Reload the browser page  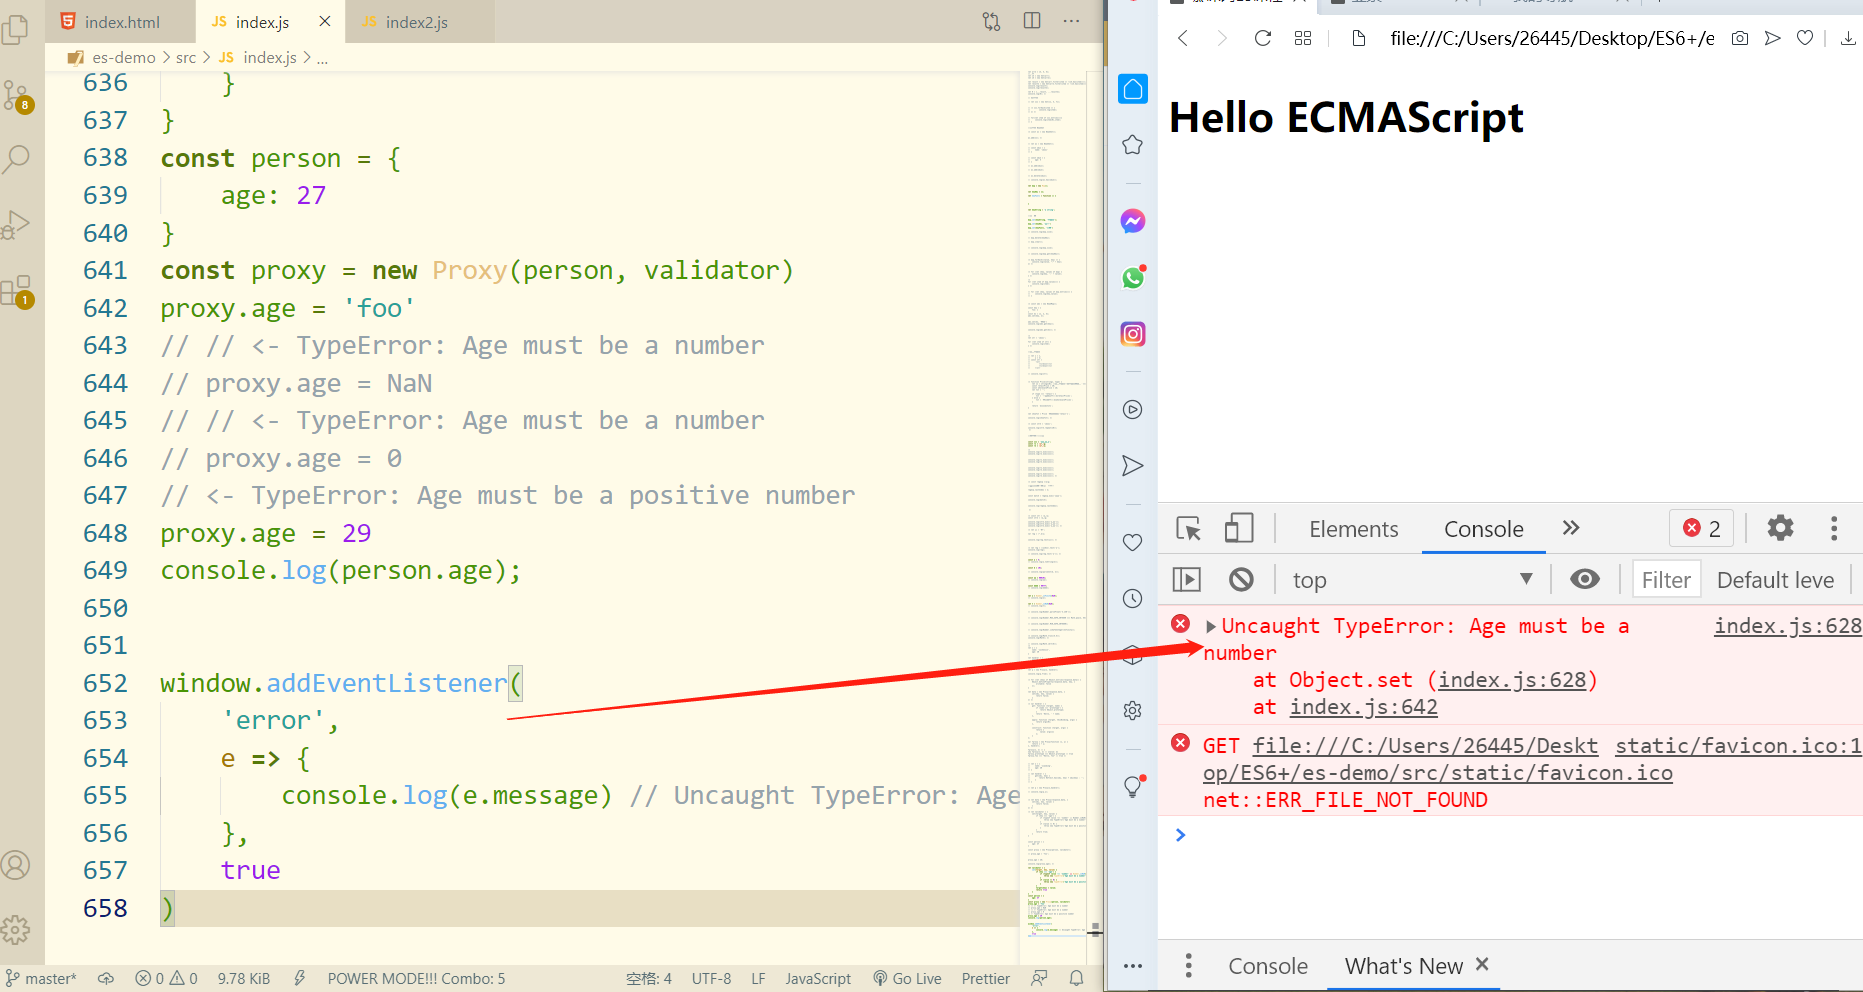tap(1263, 38)
